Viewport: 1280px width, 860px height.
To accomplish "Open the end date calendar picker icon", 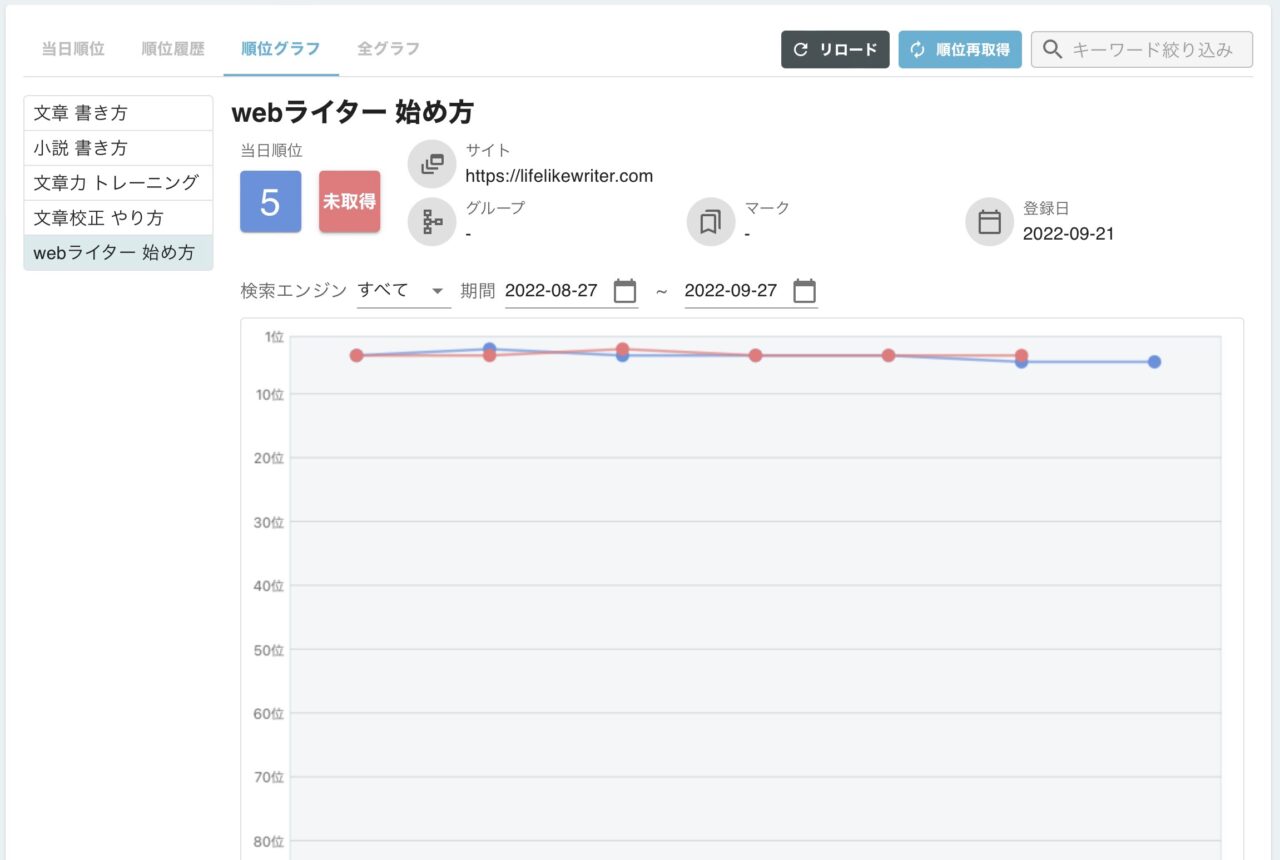I will [804, 290].
